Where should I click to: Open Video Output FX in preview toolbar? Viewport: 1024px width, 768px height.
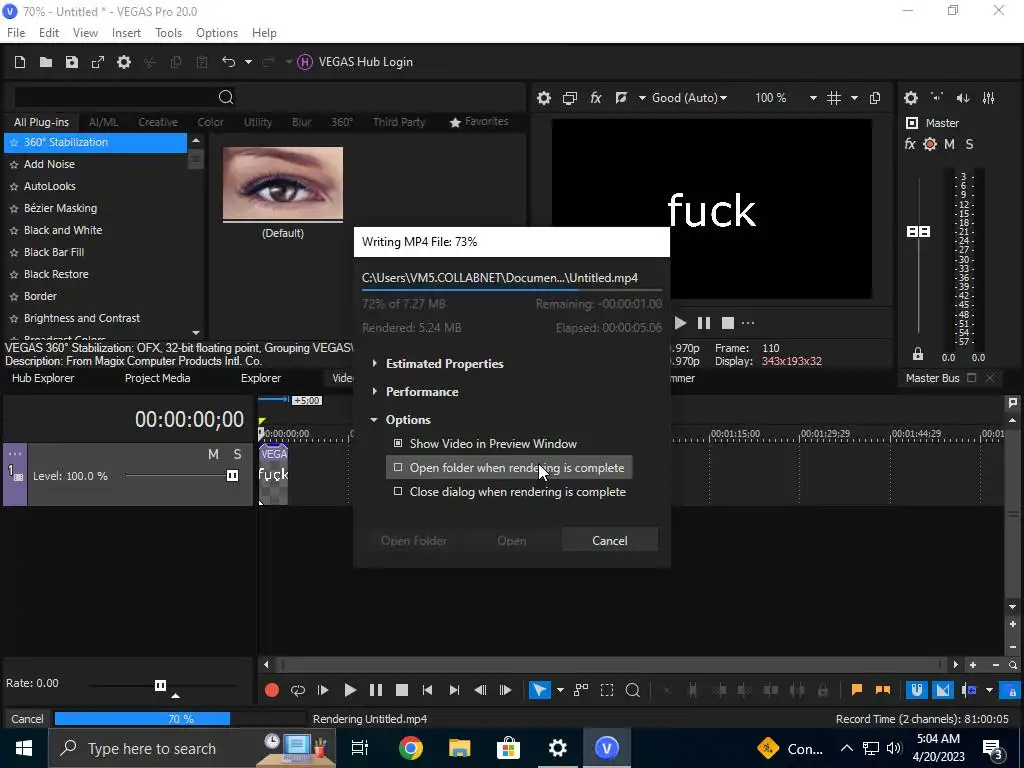coord(596,98)
